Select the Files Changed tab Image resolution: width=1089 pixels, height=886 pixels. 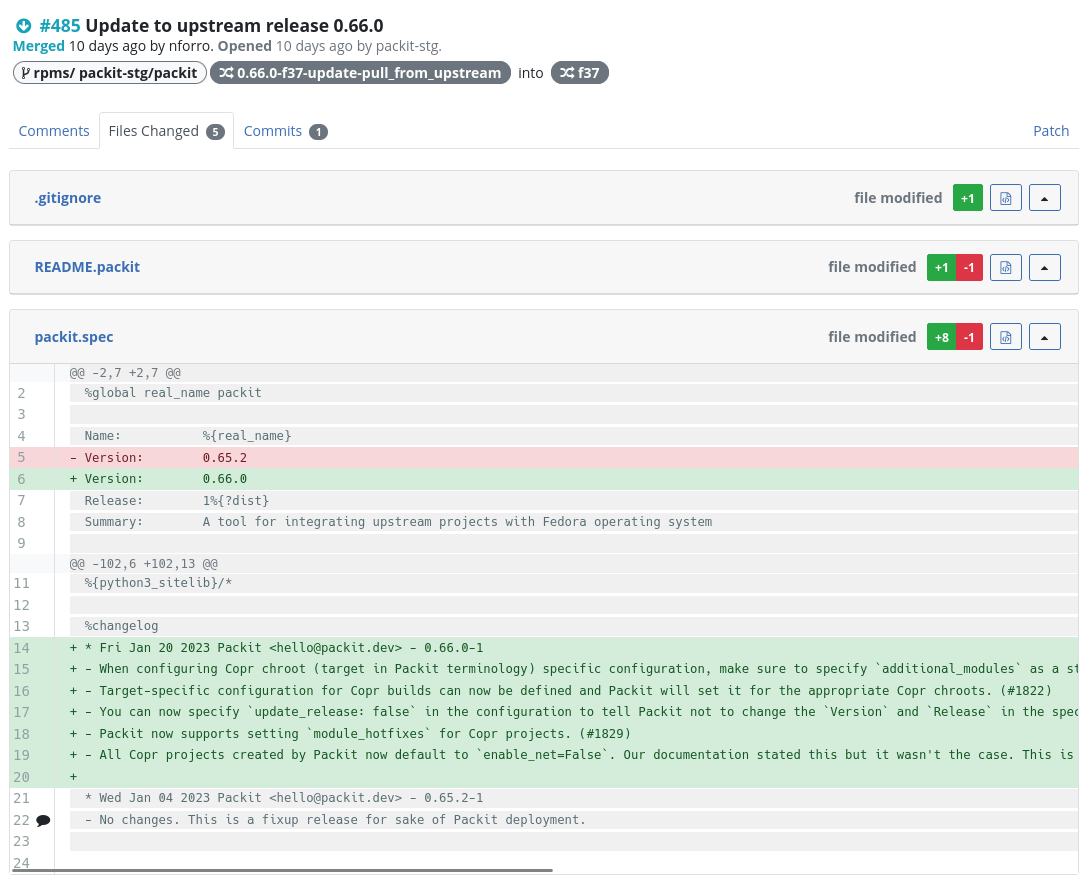(x=165, y=131)
